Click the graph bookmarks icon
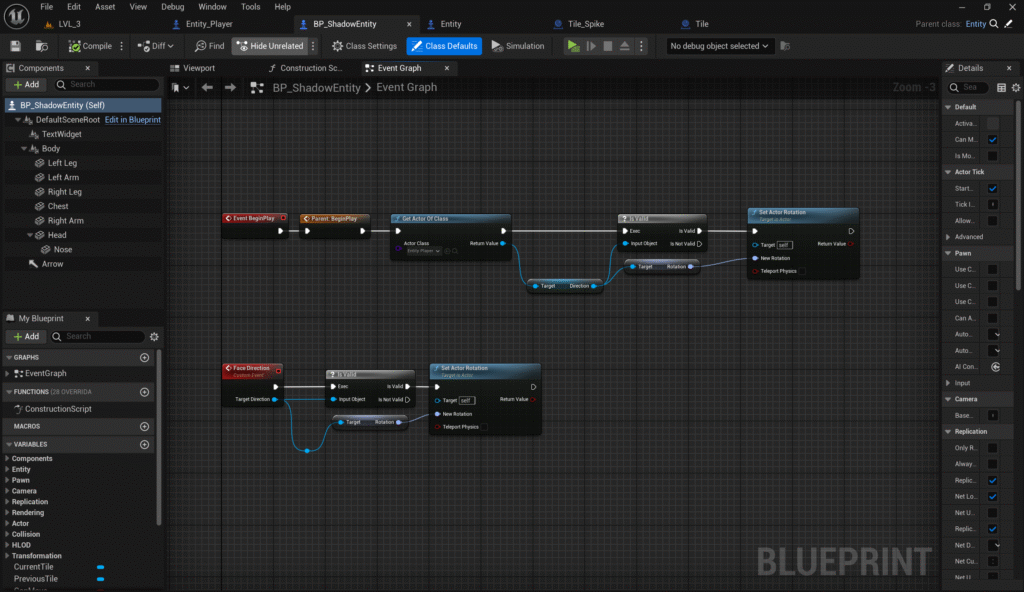 [179, 88]
